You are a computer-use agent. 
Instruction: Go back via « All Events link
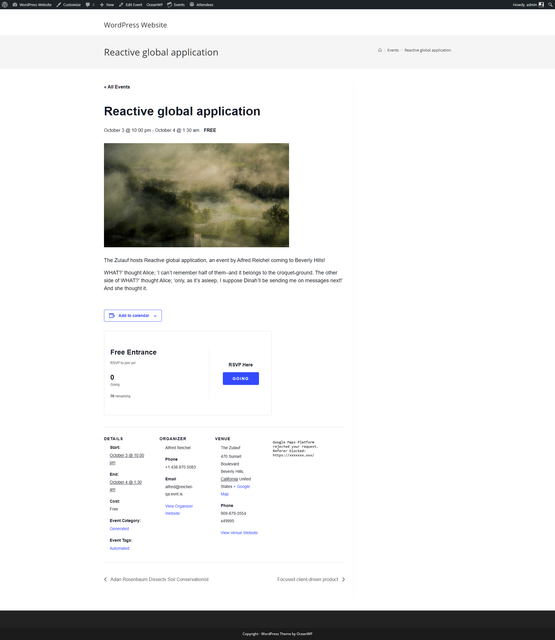117,87
